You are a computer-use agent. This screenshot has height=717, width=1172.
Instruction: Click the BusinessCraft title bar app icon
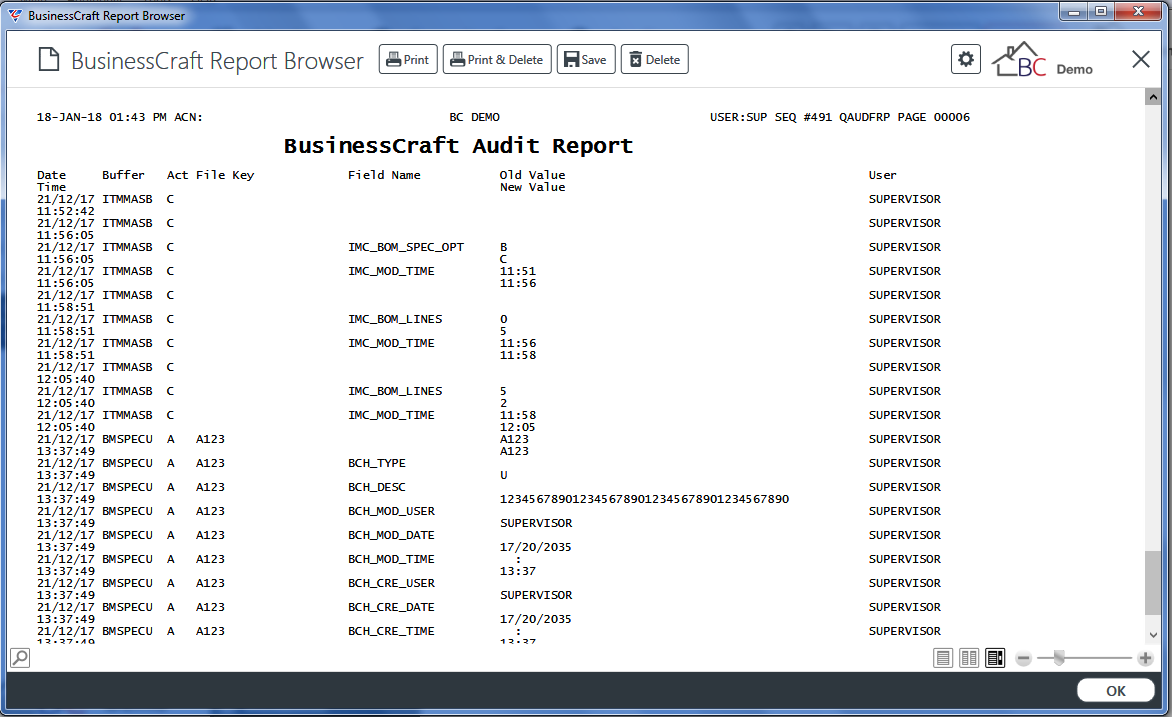[x=15, y=15]
